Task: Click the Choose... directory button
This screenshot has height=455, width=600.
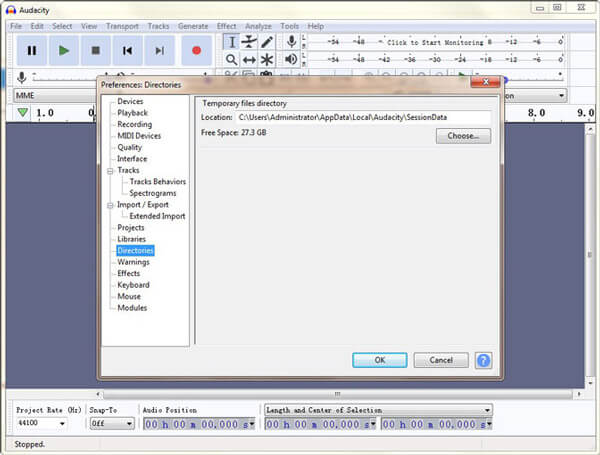Action: (x=463, y=136)
